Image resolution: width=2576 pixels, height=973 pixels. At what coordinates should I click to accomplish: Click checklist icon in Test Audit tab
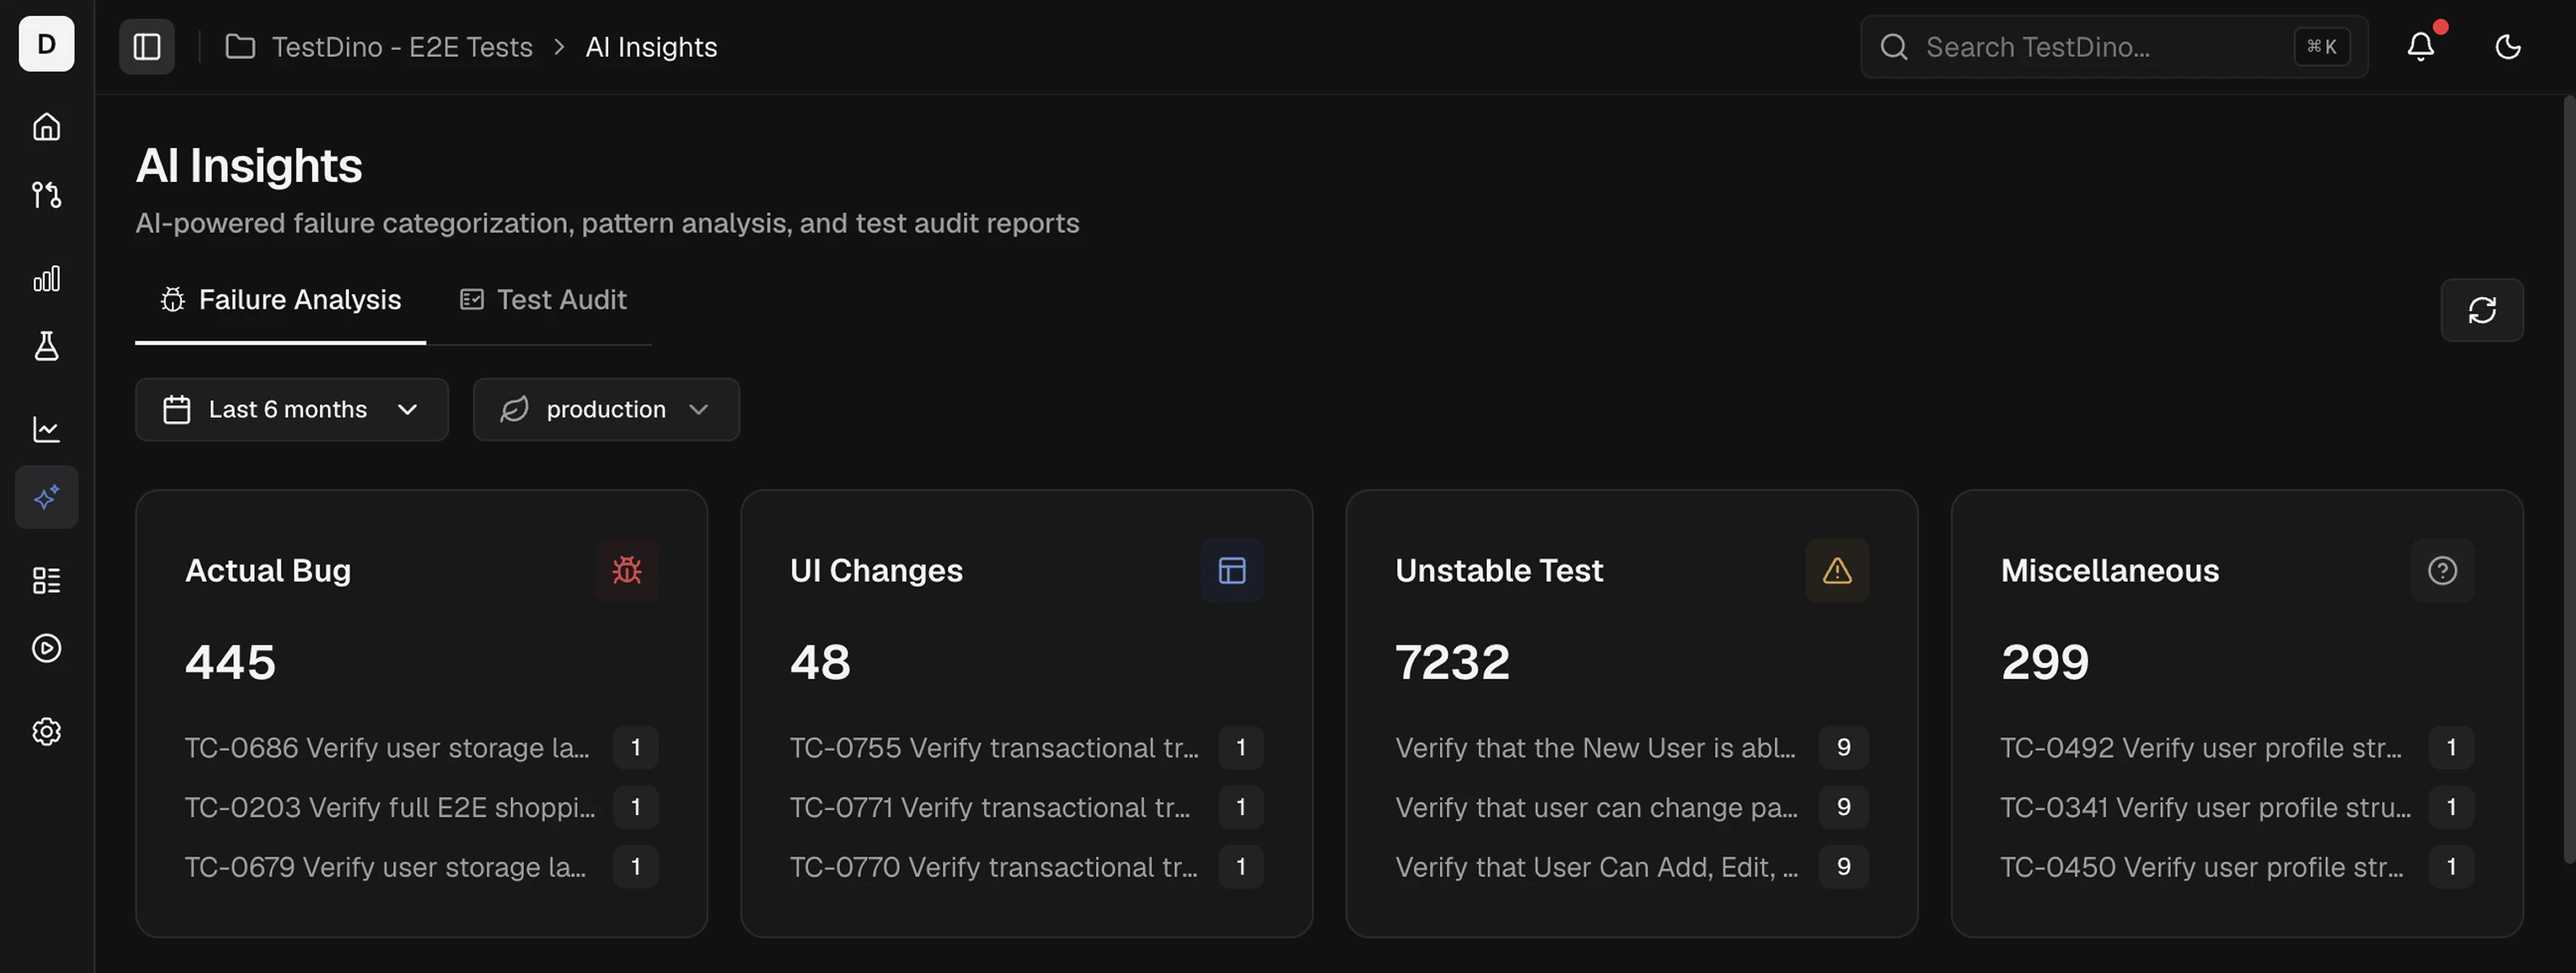point(471,299)
